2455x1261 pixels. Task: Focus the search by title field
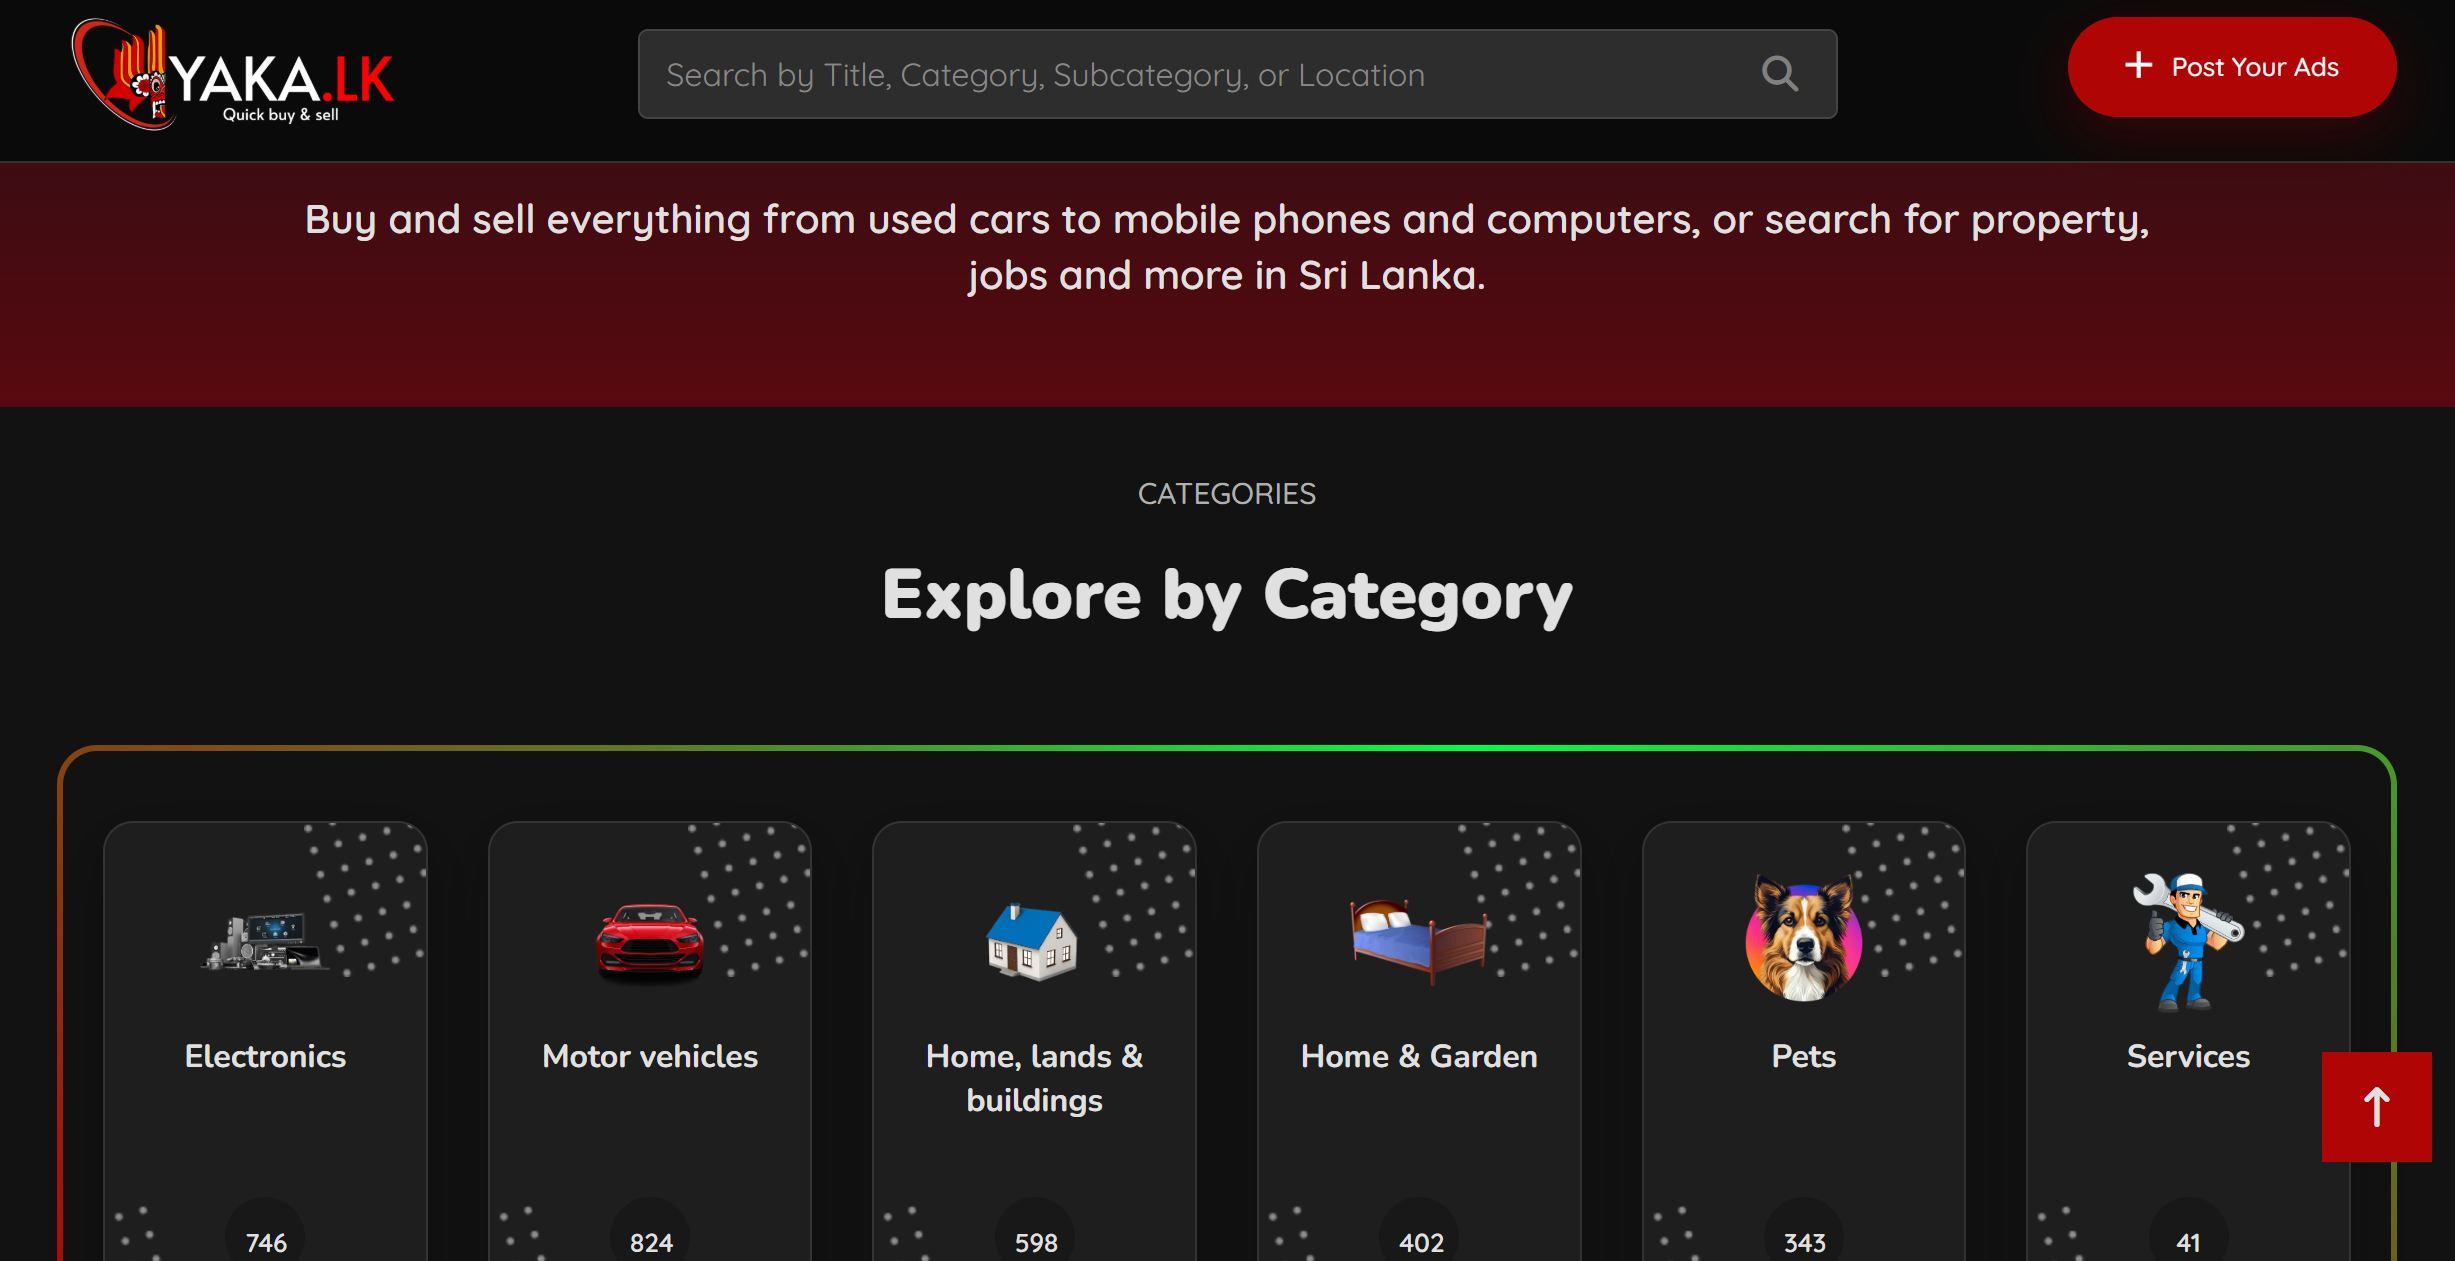(x=1237, y=74)
